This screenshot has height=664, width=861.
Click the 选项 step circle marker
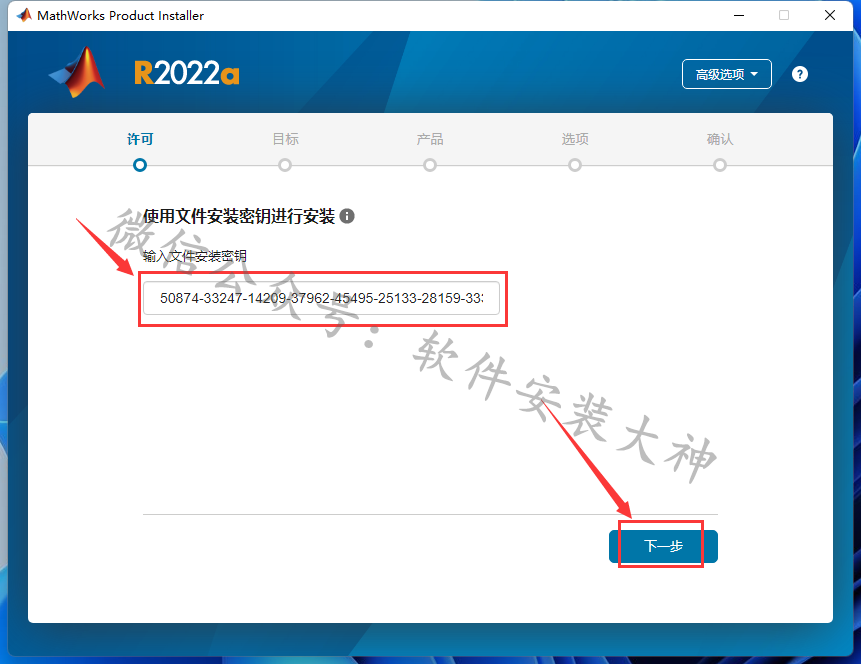[x=575, y=165]
